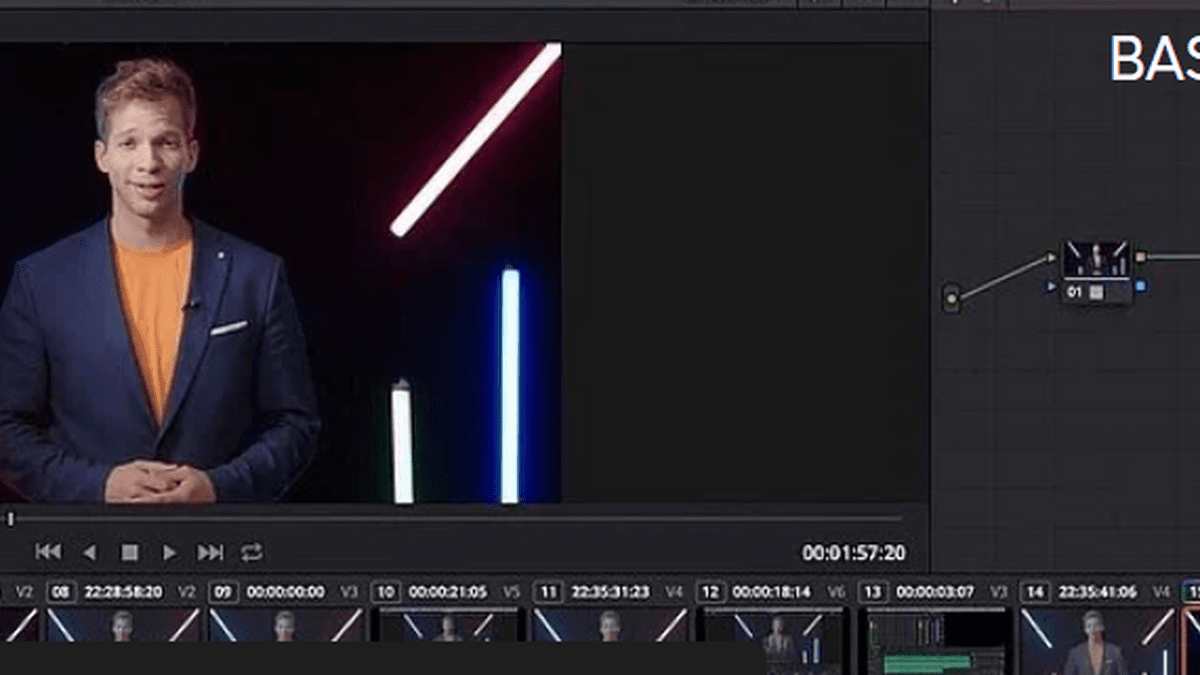
Task: Select clip 10 thumbnail
Action: click(448, 625)
